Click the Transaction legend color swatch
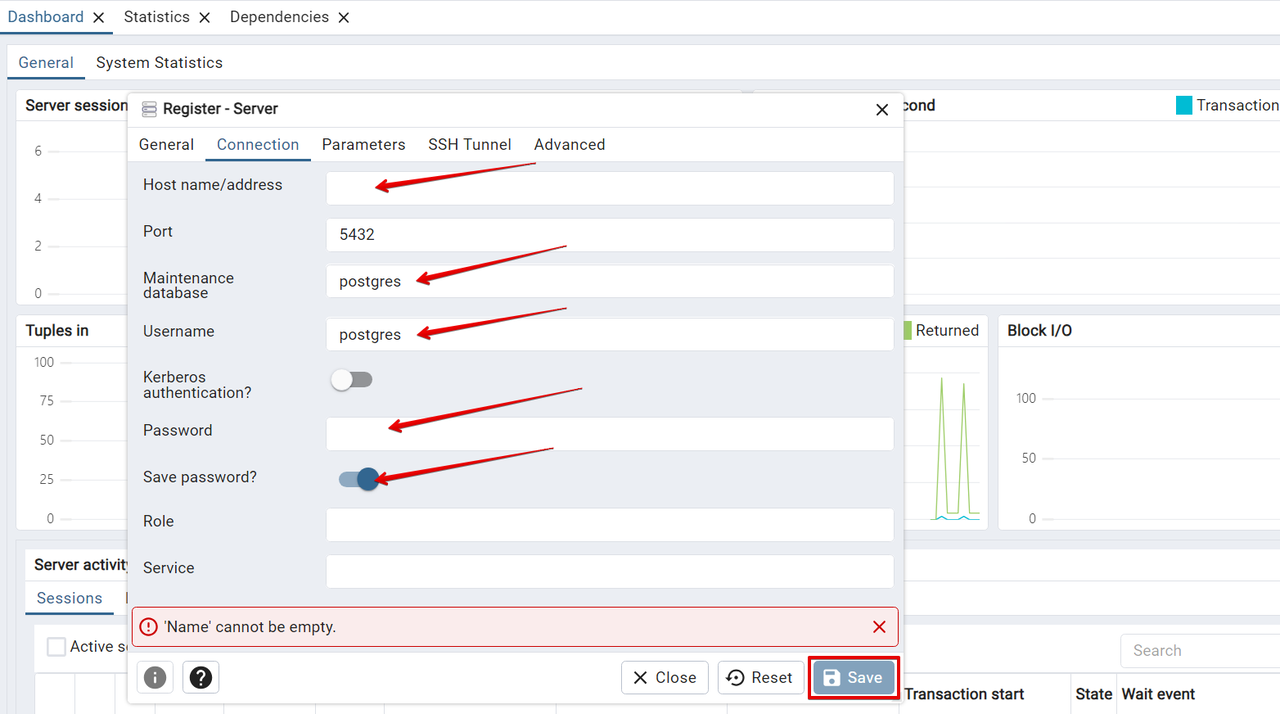Image resolution: width=1280 pixels, height=714 pixels. [x=1184, y=105]
